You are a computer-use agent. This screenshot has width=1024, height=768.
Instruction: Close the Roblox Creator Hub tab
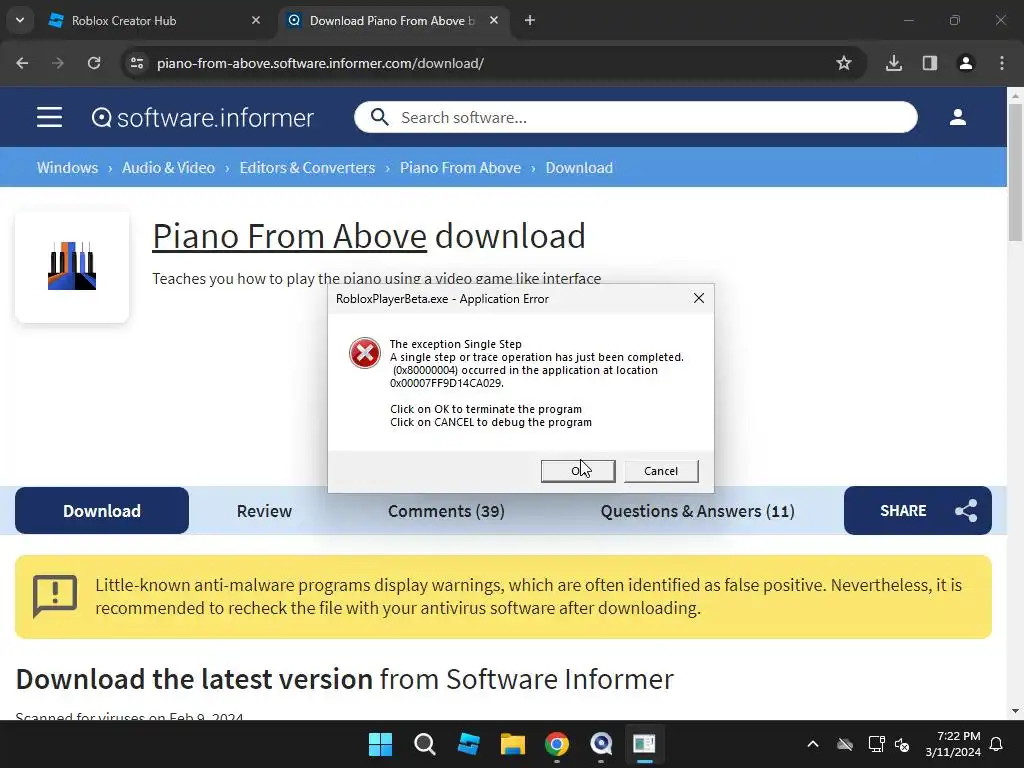pos(255,20)
